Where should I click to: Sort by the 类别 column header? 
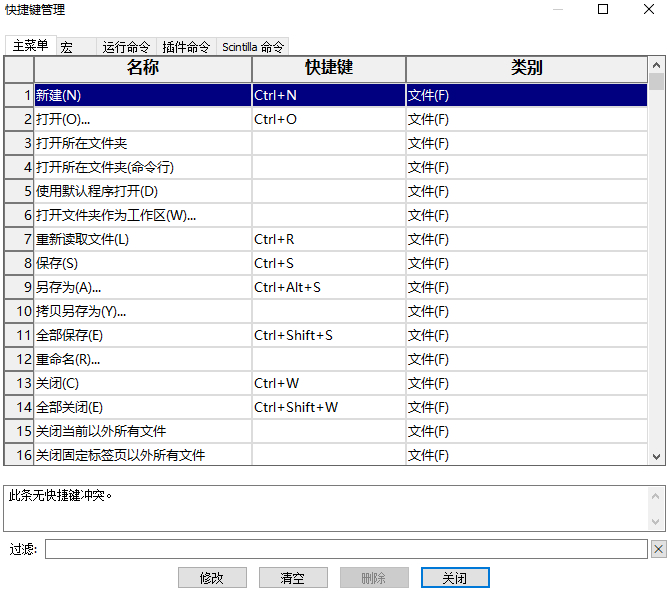point(527,68)
